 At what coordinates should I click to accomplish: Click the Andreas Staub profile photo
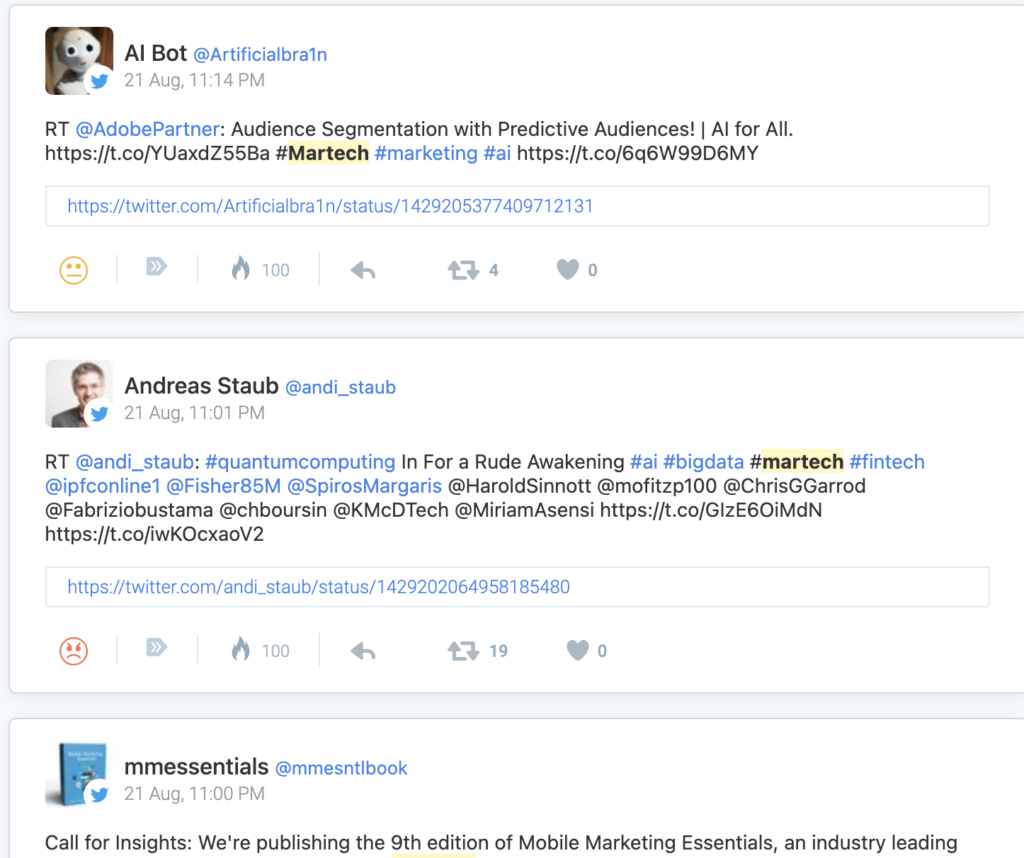point(79,394)
